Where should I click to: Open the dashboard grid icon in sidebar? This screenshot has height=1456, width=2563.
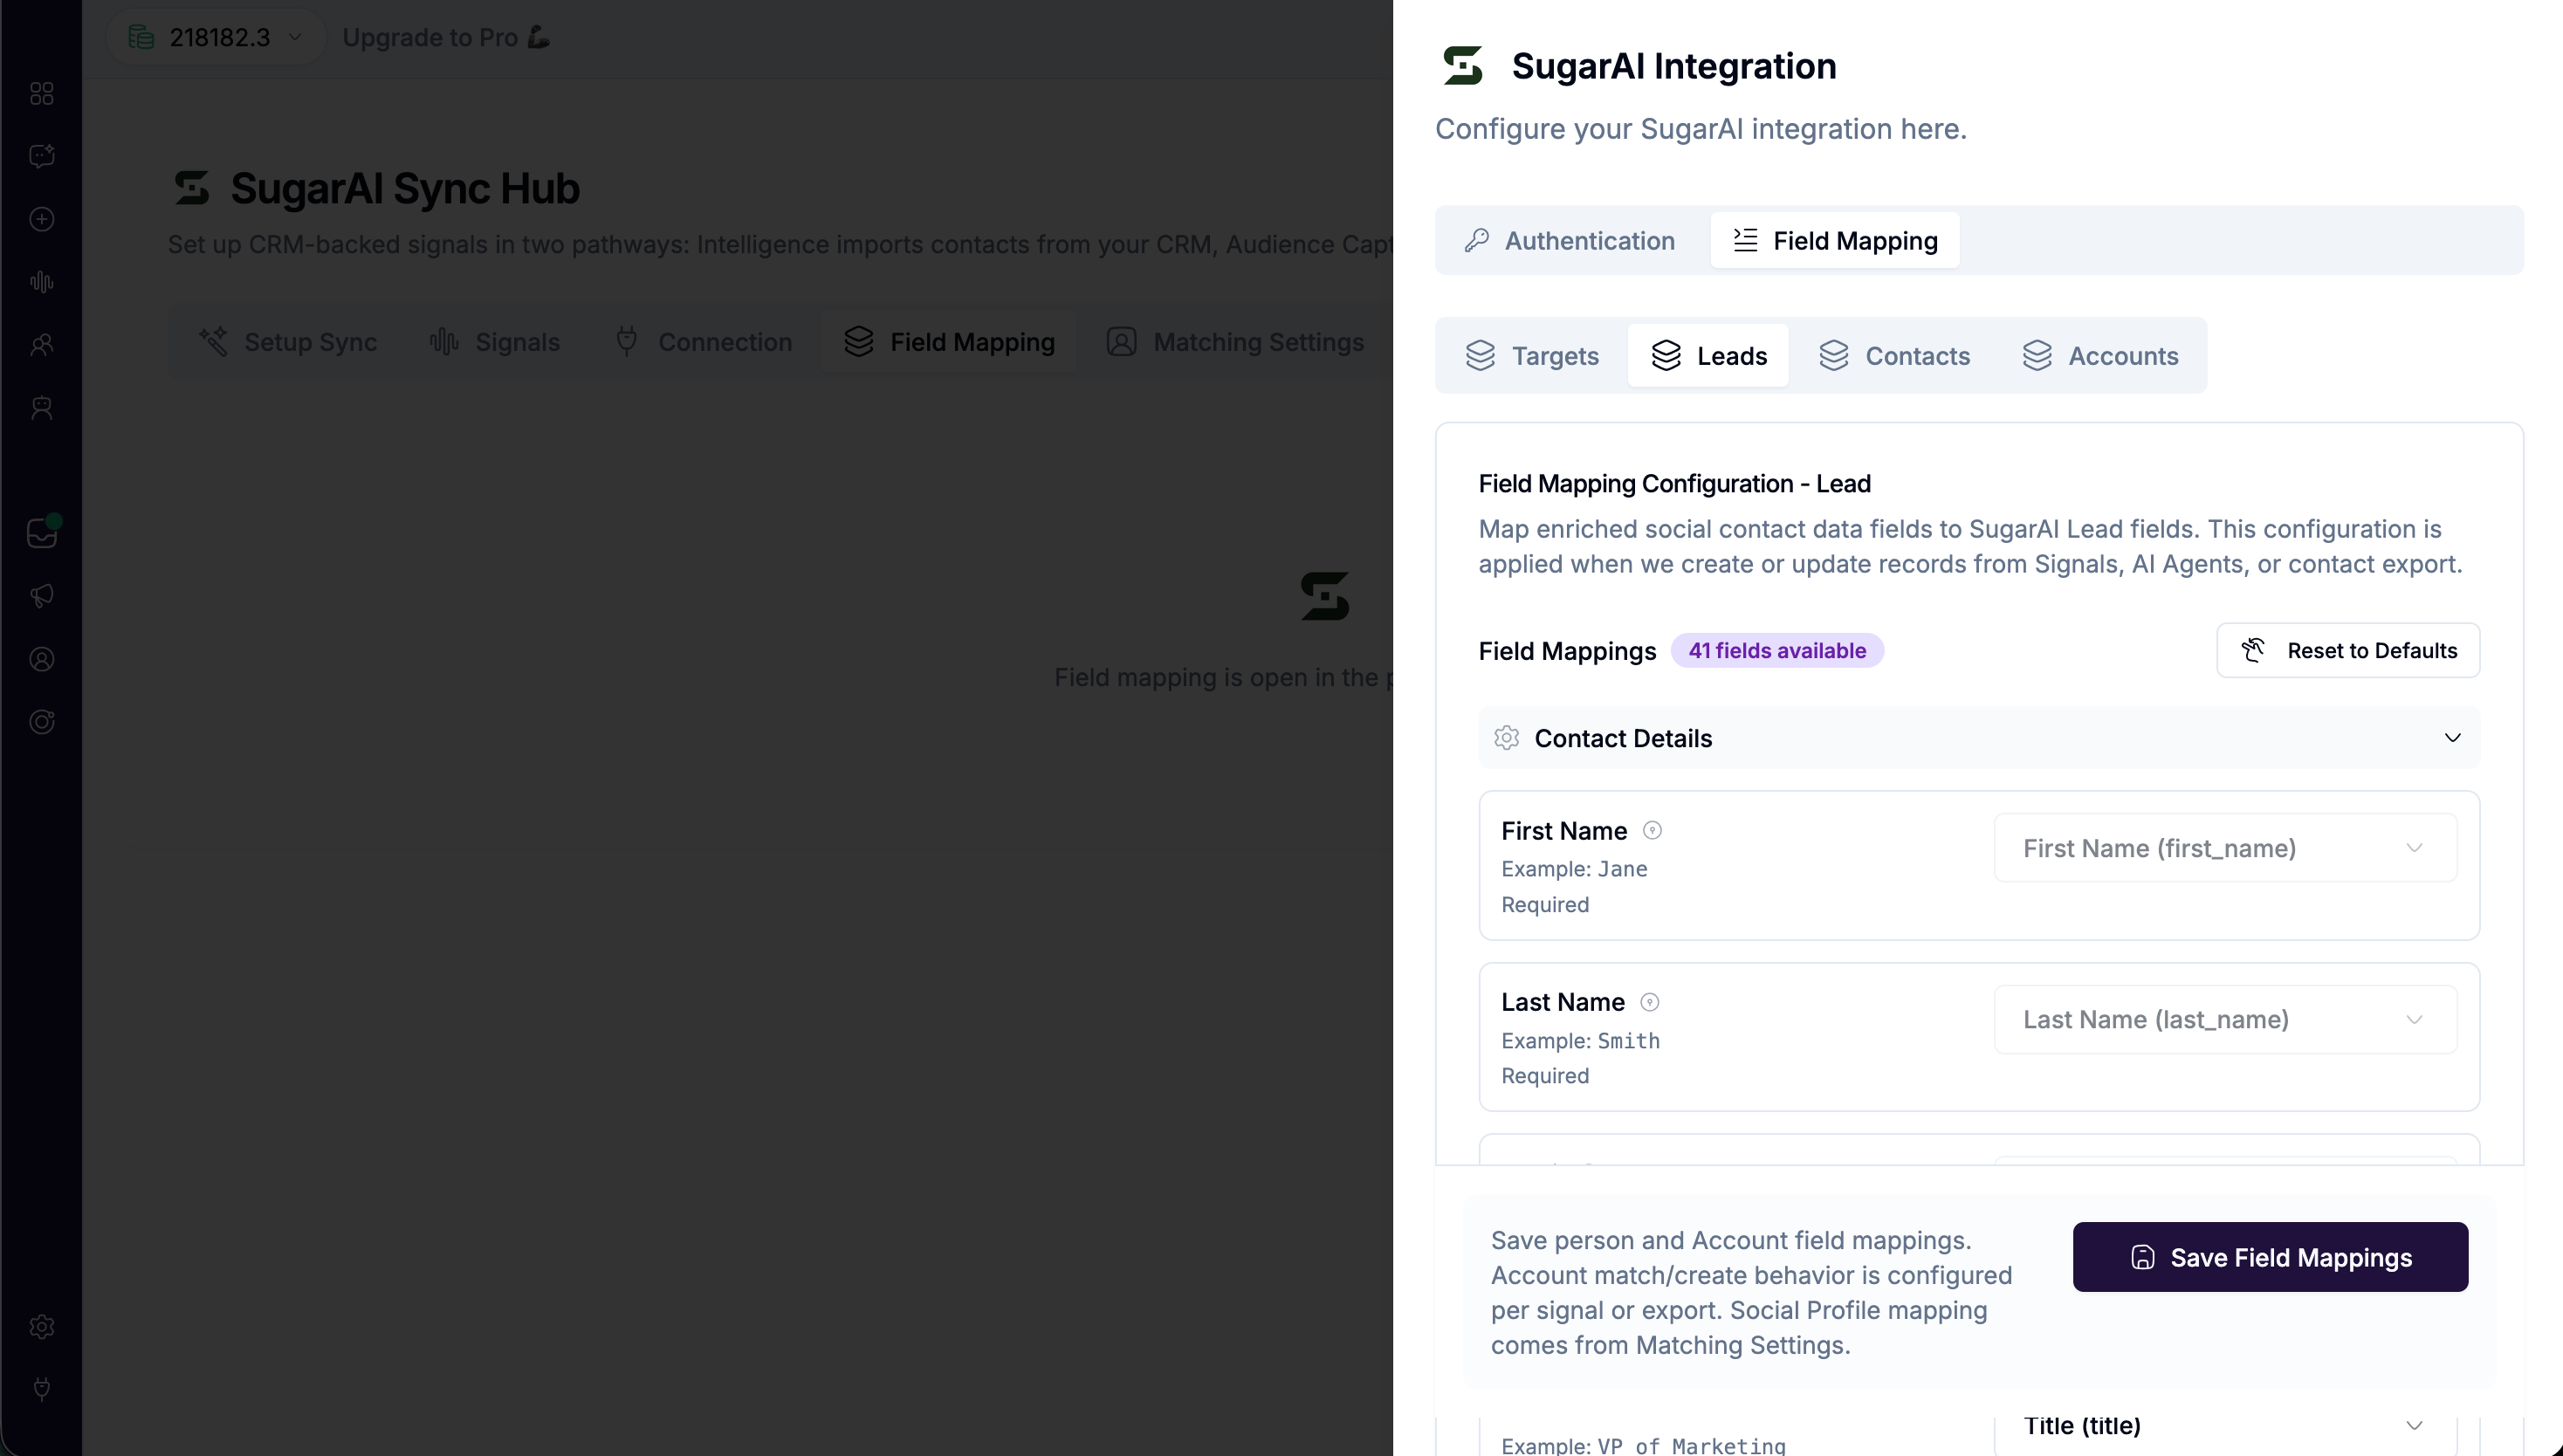[x=41, y=93]
